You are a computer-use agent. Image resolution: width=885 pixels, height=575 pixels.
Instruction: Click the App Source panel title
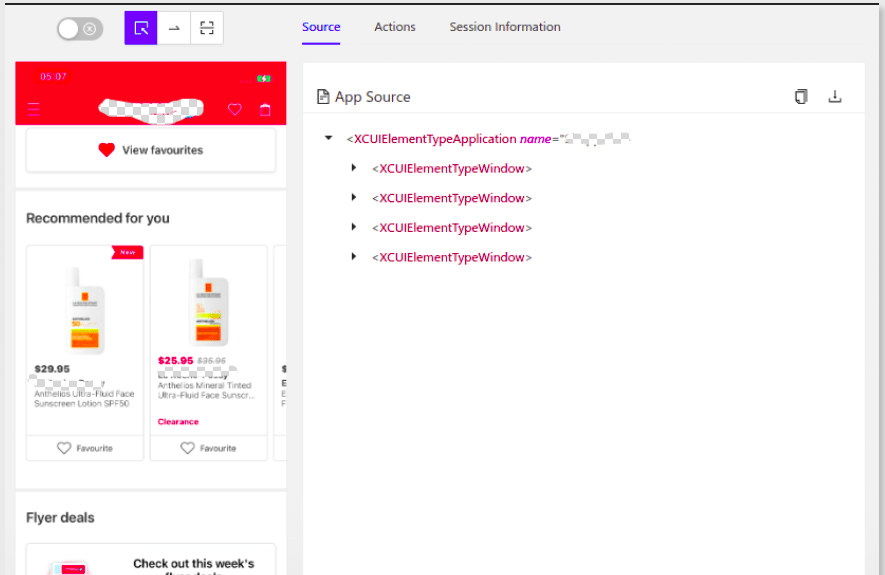pyautogui.click(x=373, y=97)
